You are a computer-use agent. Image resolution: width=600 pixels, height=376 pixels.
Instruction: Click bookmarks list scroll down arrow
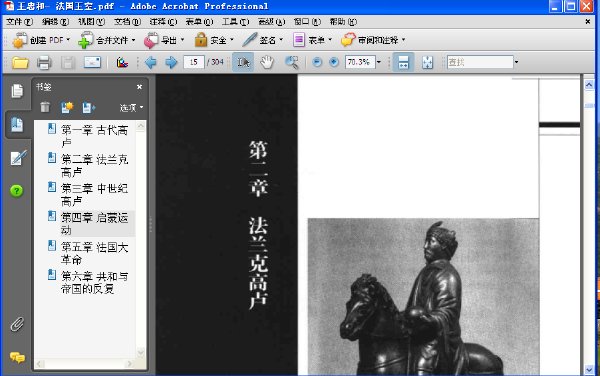(140, 352)
